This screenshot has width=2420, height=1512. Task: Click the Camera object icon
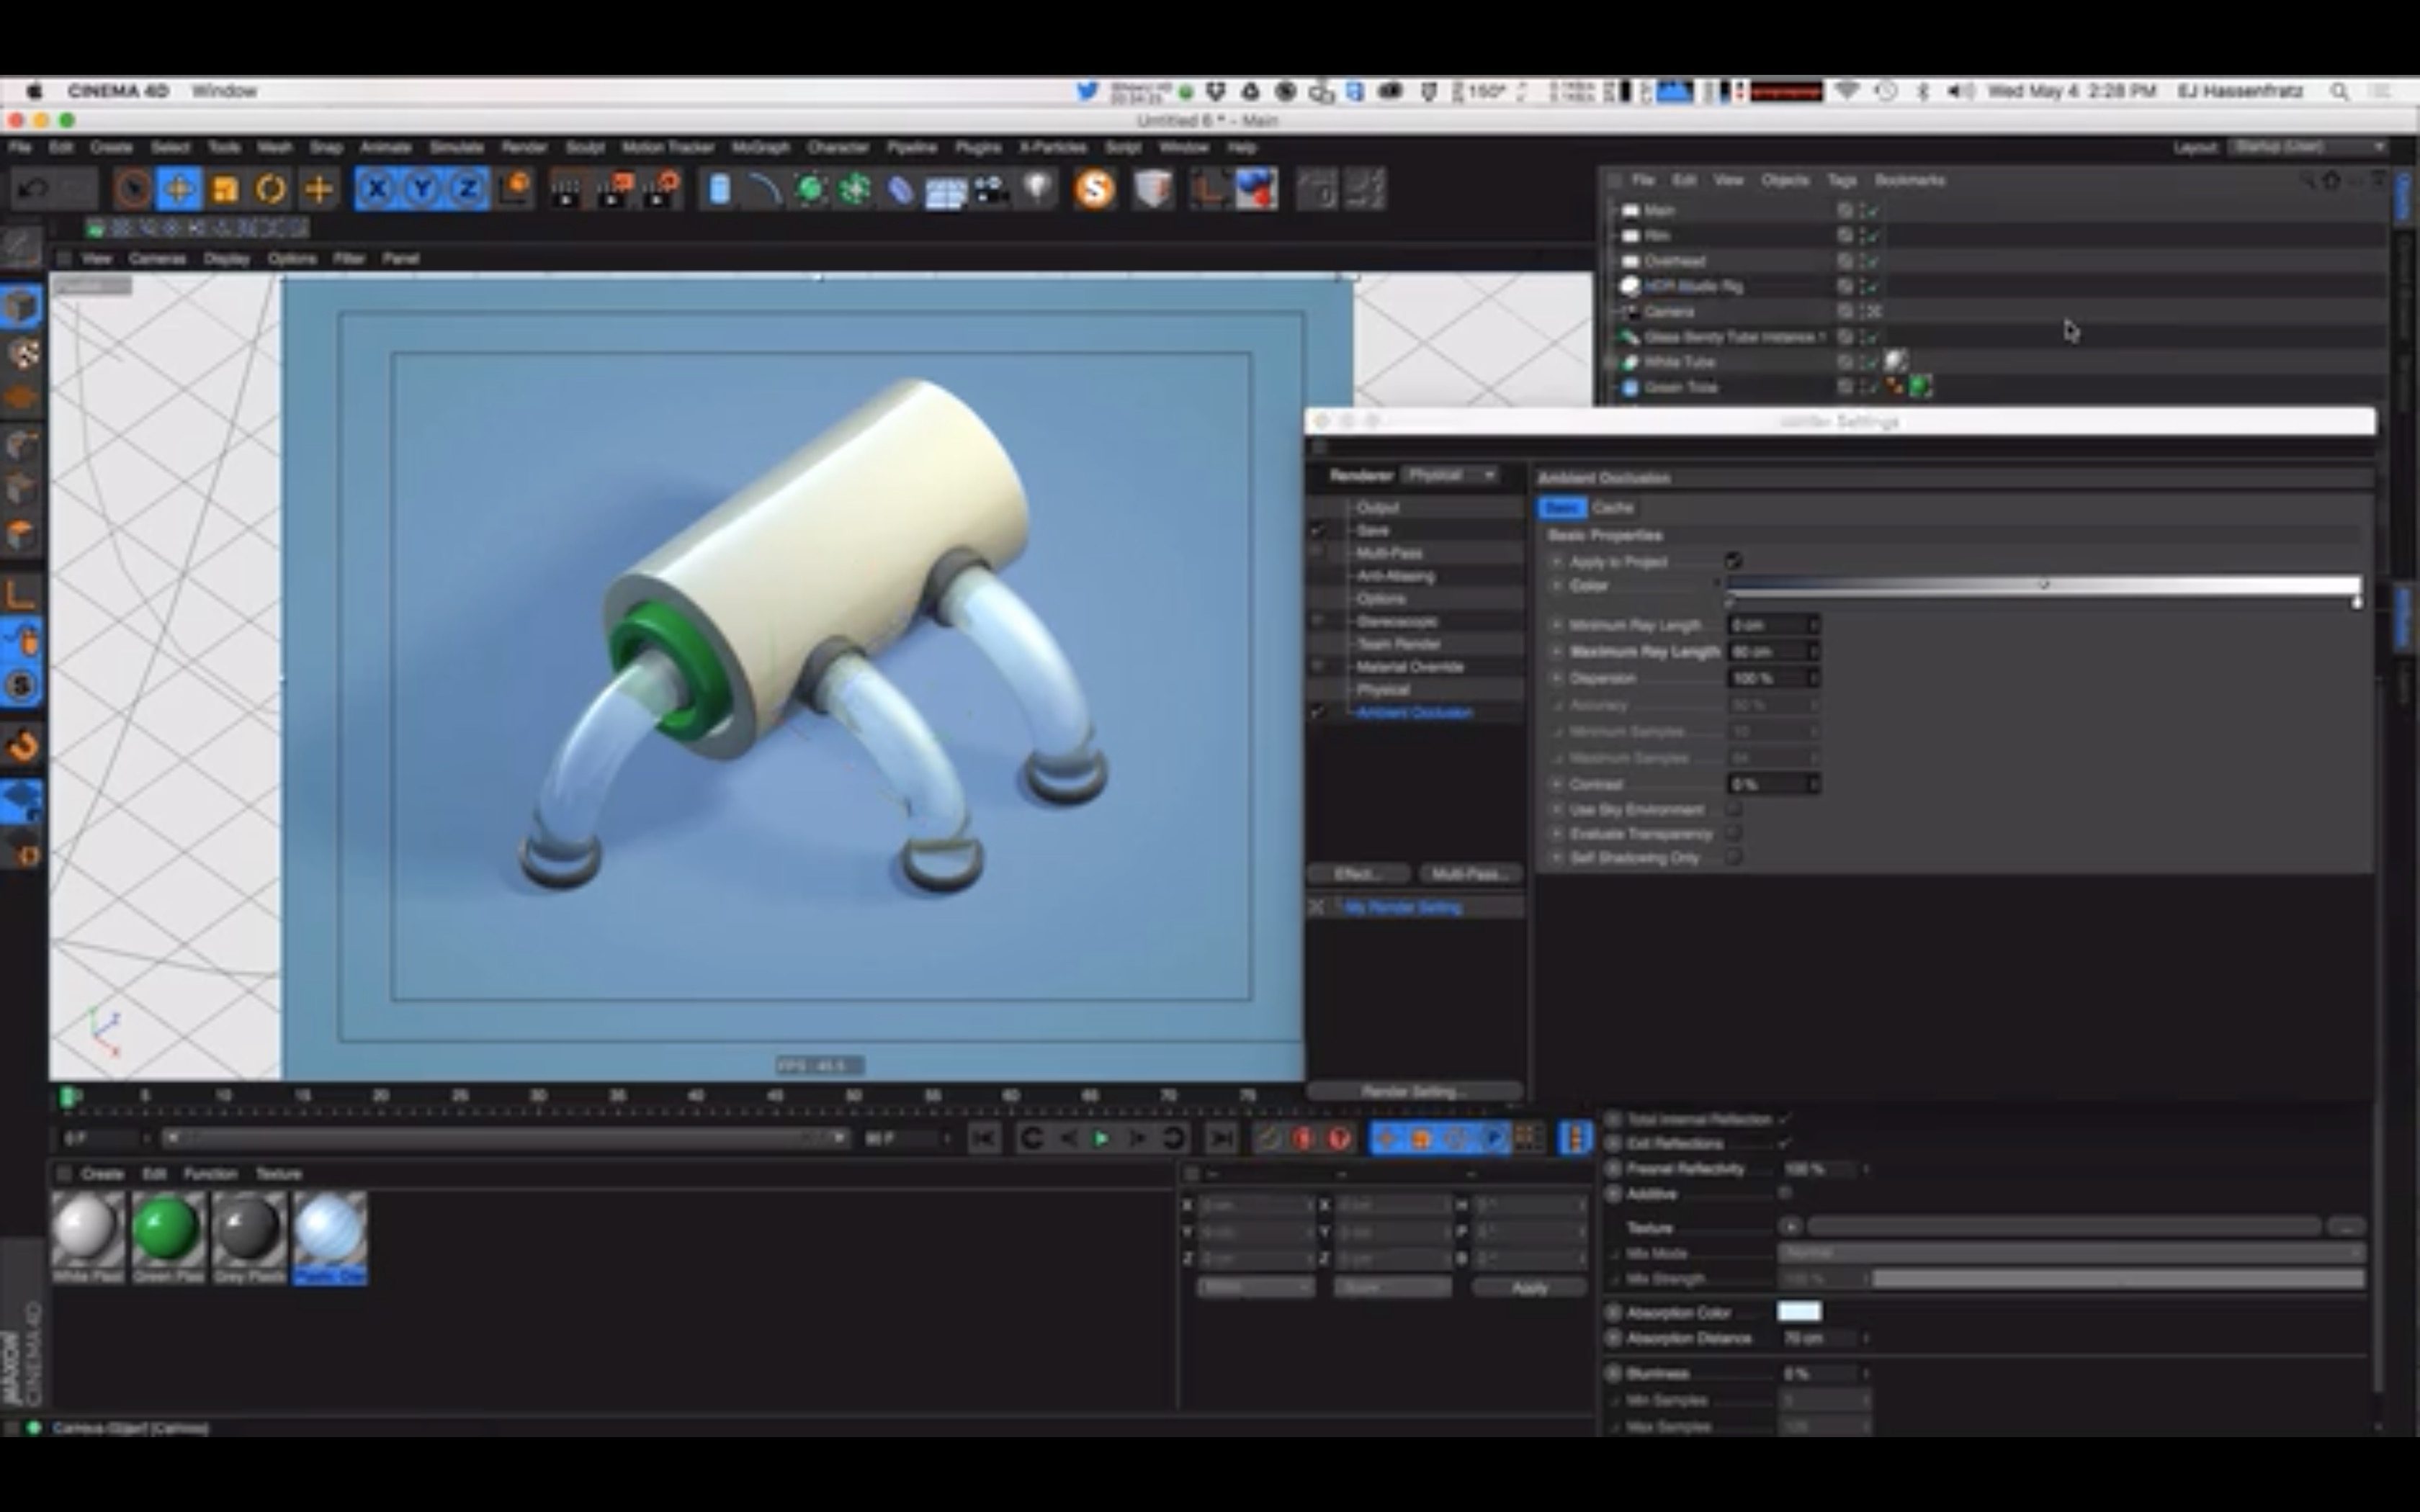991,189
